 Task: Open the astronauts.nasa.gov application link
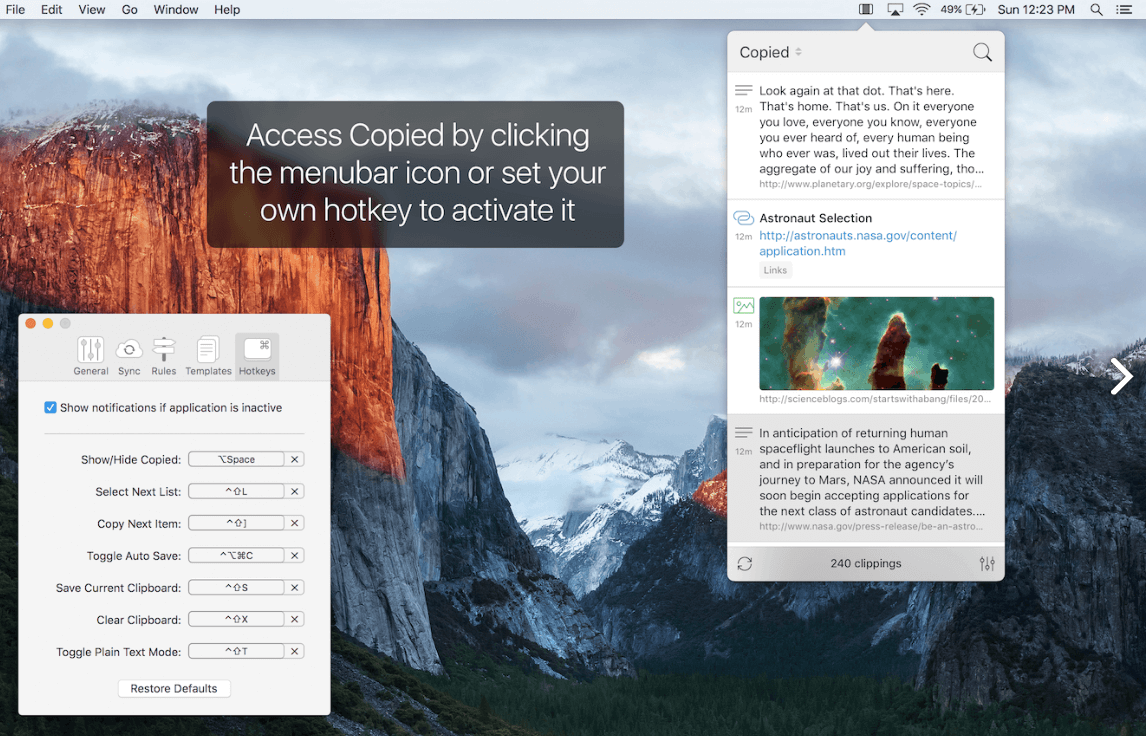(x=857, y=243)
